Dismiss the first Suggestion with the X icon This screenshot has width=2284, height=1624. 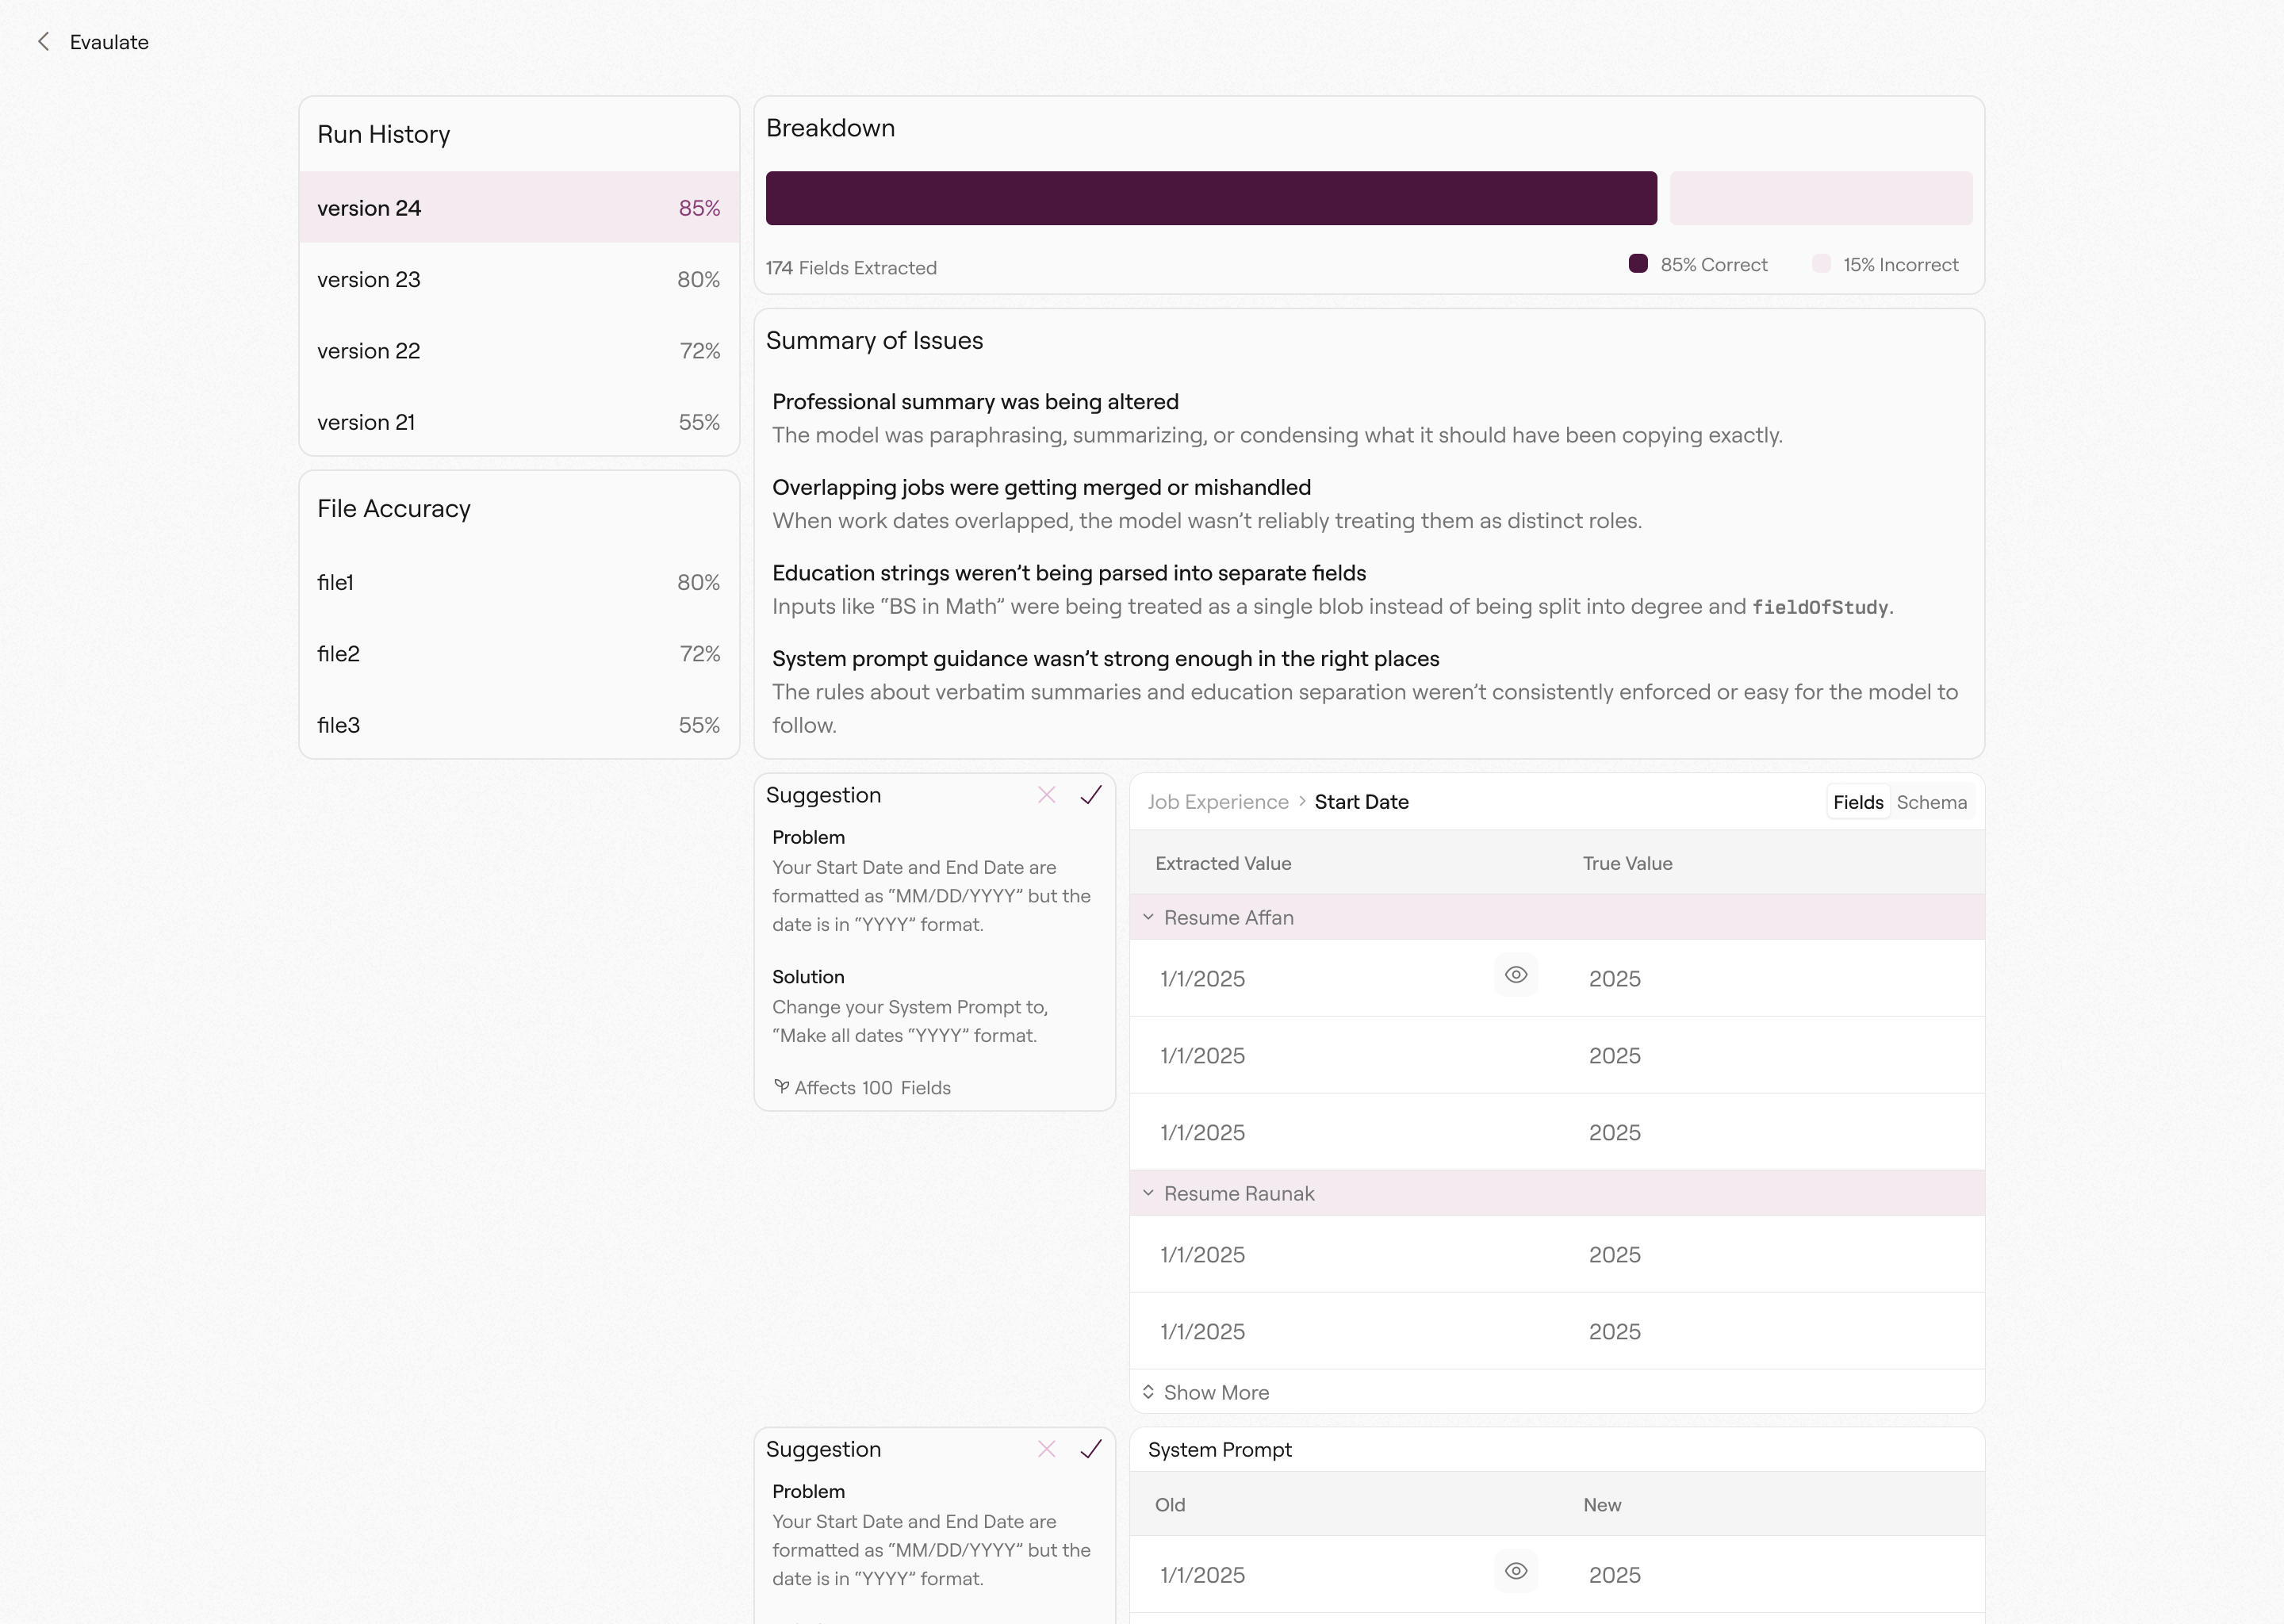(1046, 795)
